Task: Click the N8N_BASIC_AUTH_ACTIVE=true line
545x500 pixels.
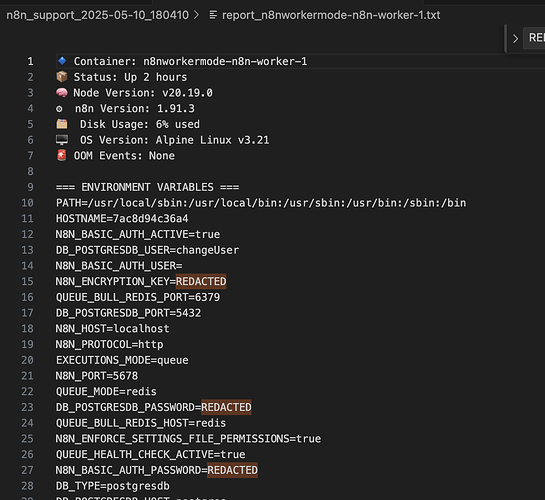Action: pos(138,234)
